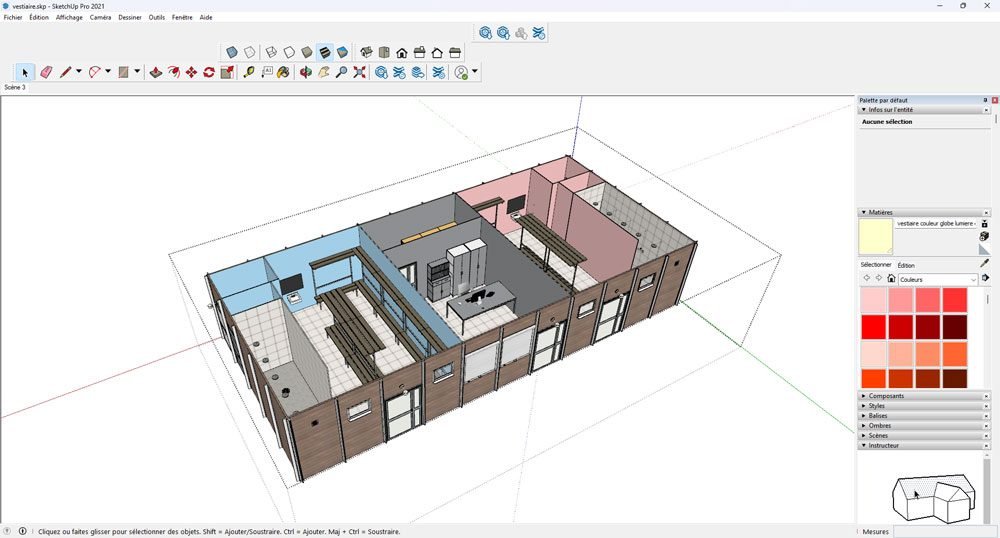Activate the Zoom magnifier tool
Screen dimensions: 1000x538
[342, 73]
